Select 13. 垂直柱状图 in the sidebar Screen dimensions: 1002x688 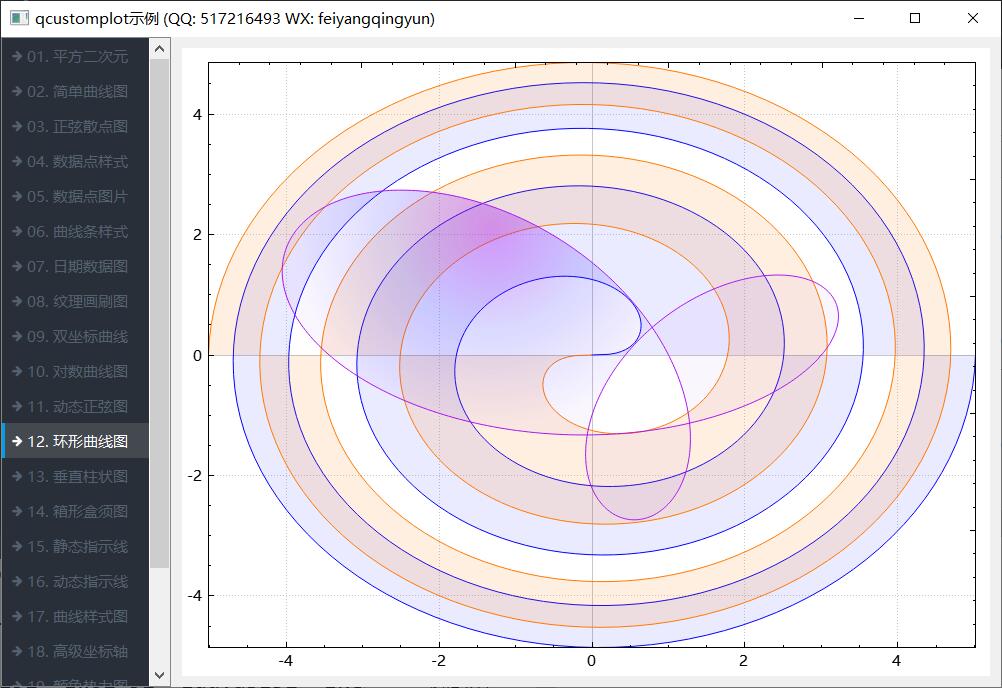[x=77, y=477]
